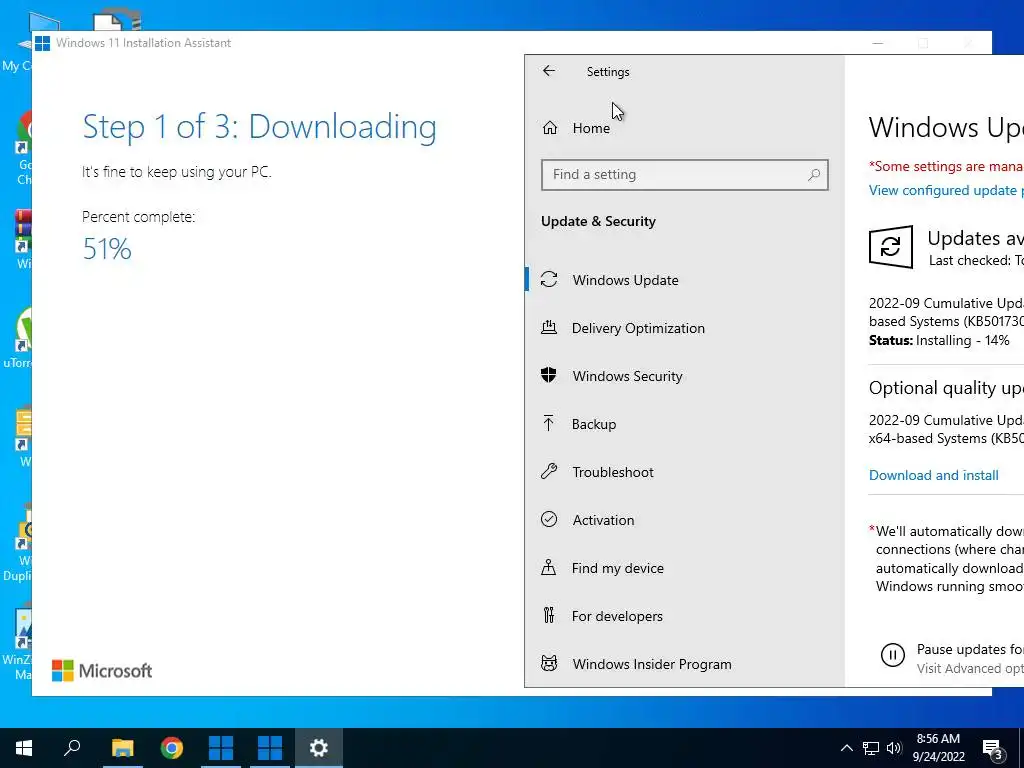The height and width of the screenshot is (768, 1024).
Task: Click the 51% percent complete value
Action: click(107, 249)
